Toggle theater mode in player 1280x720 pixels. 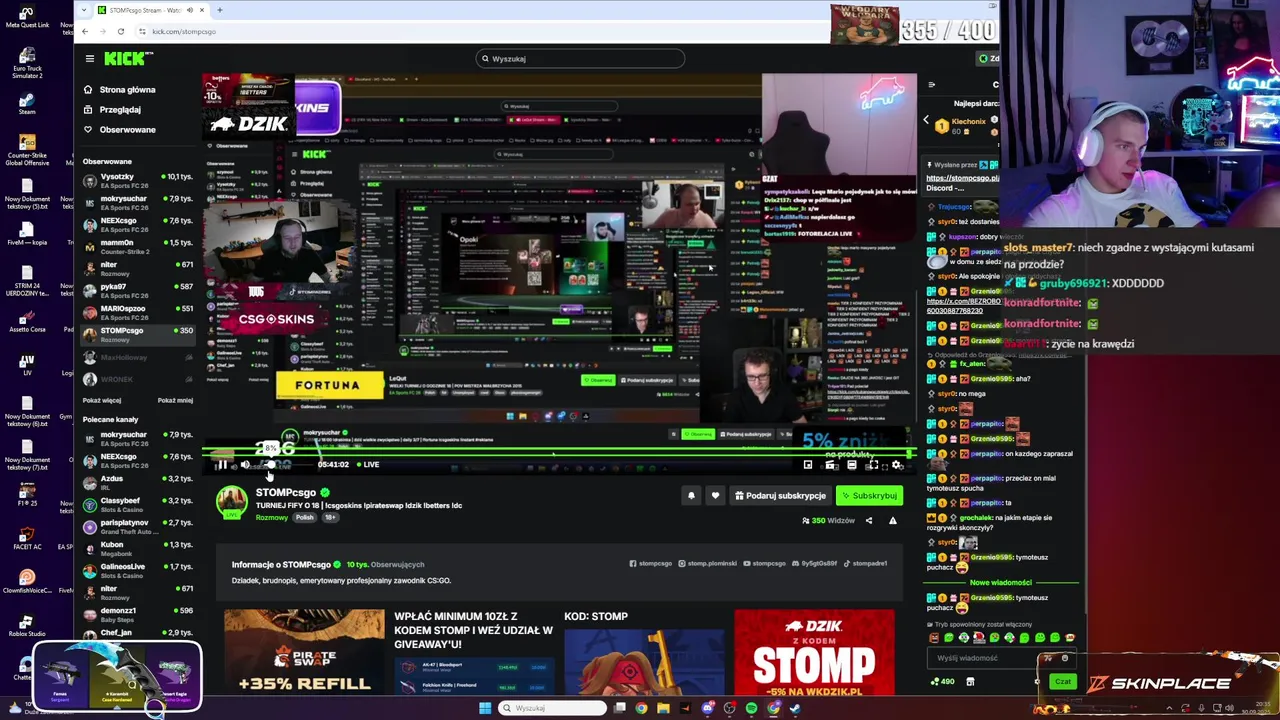click(852, 465)
